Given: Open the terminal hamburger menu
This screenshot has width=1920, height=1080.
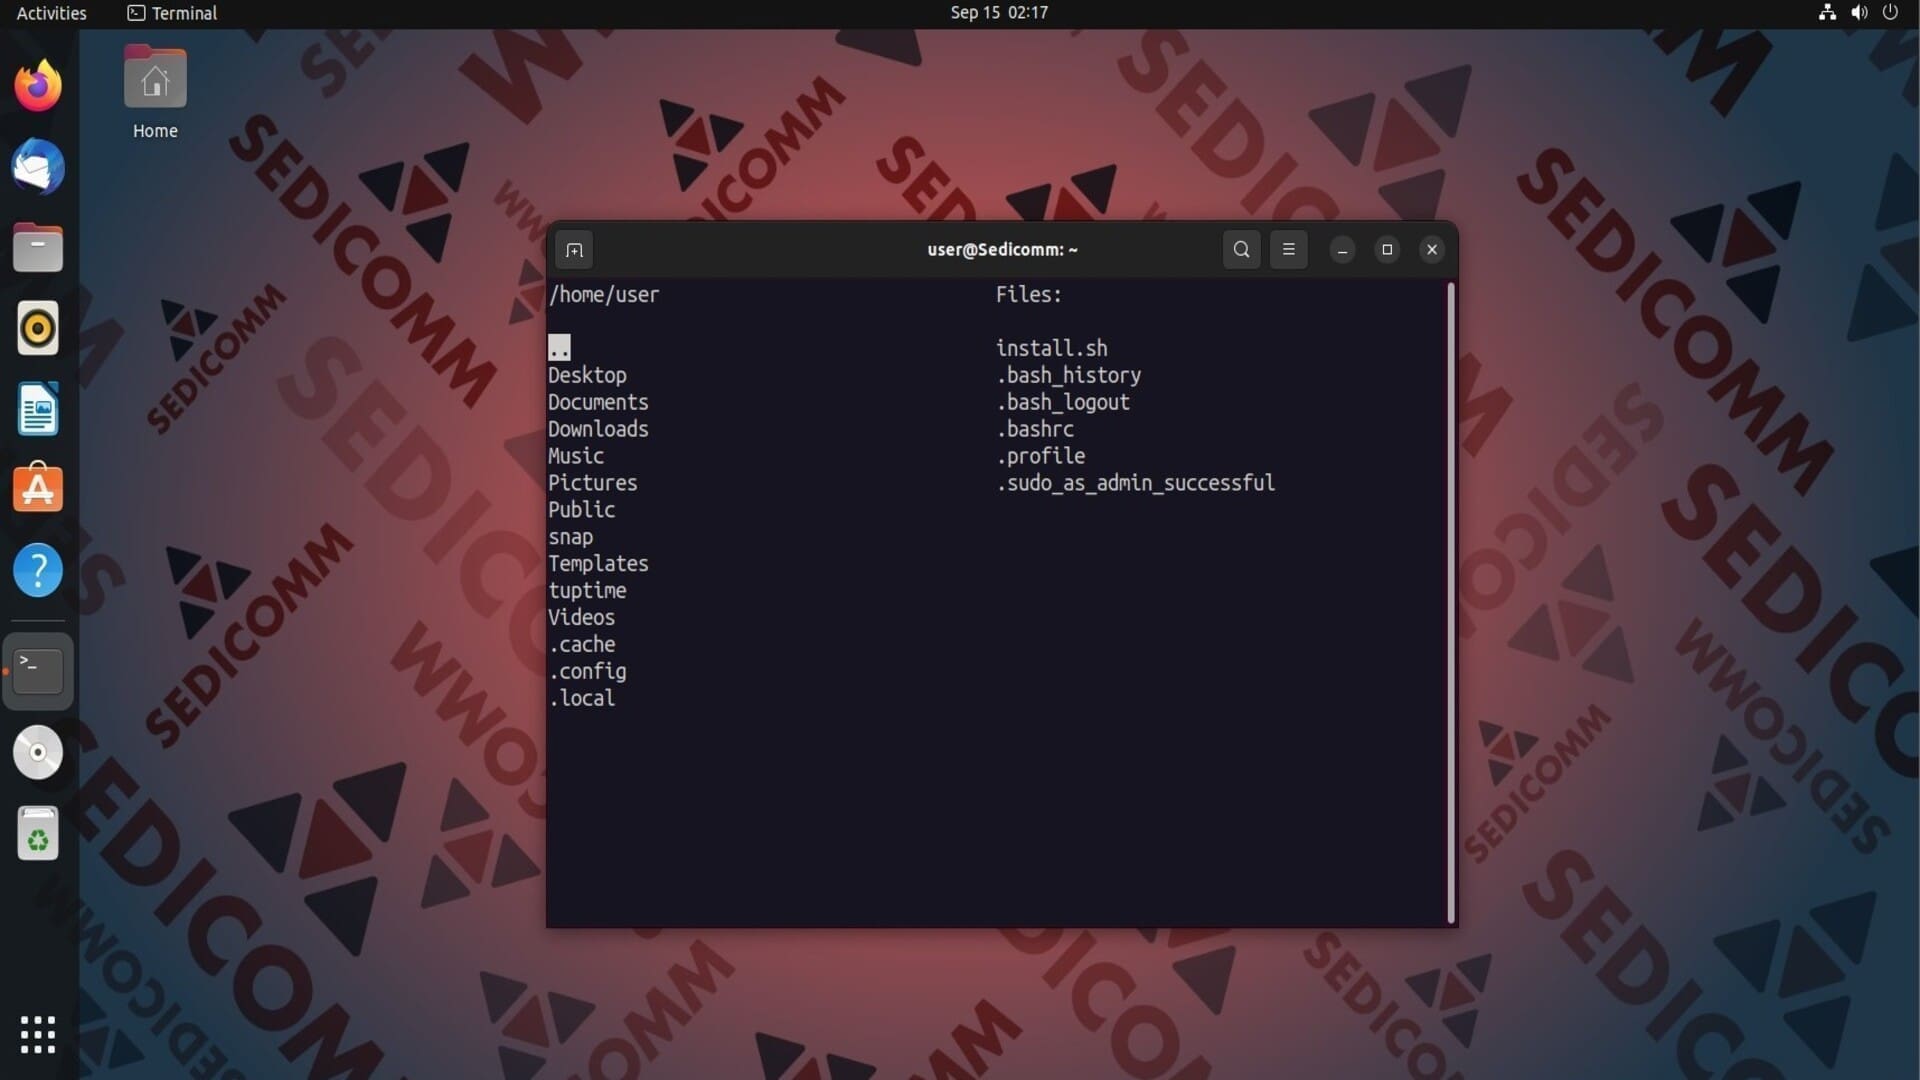Looking at the screenshot, I should coord(1288,250).
